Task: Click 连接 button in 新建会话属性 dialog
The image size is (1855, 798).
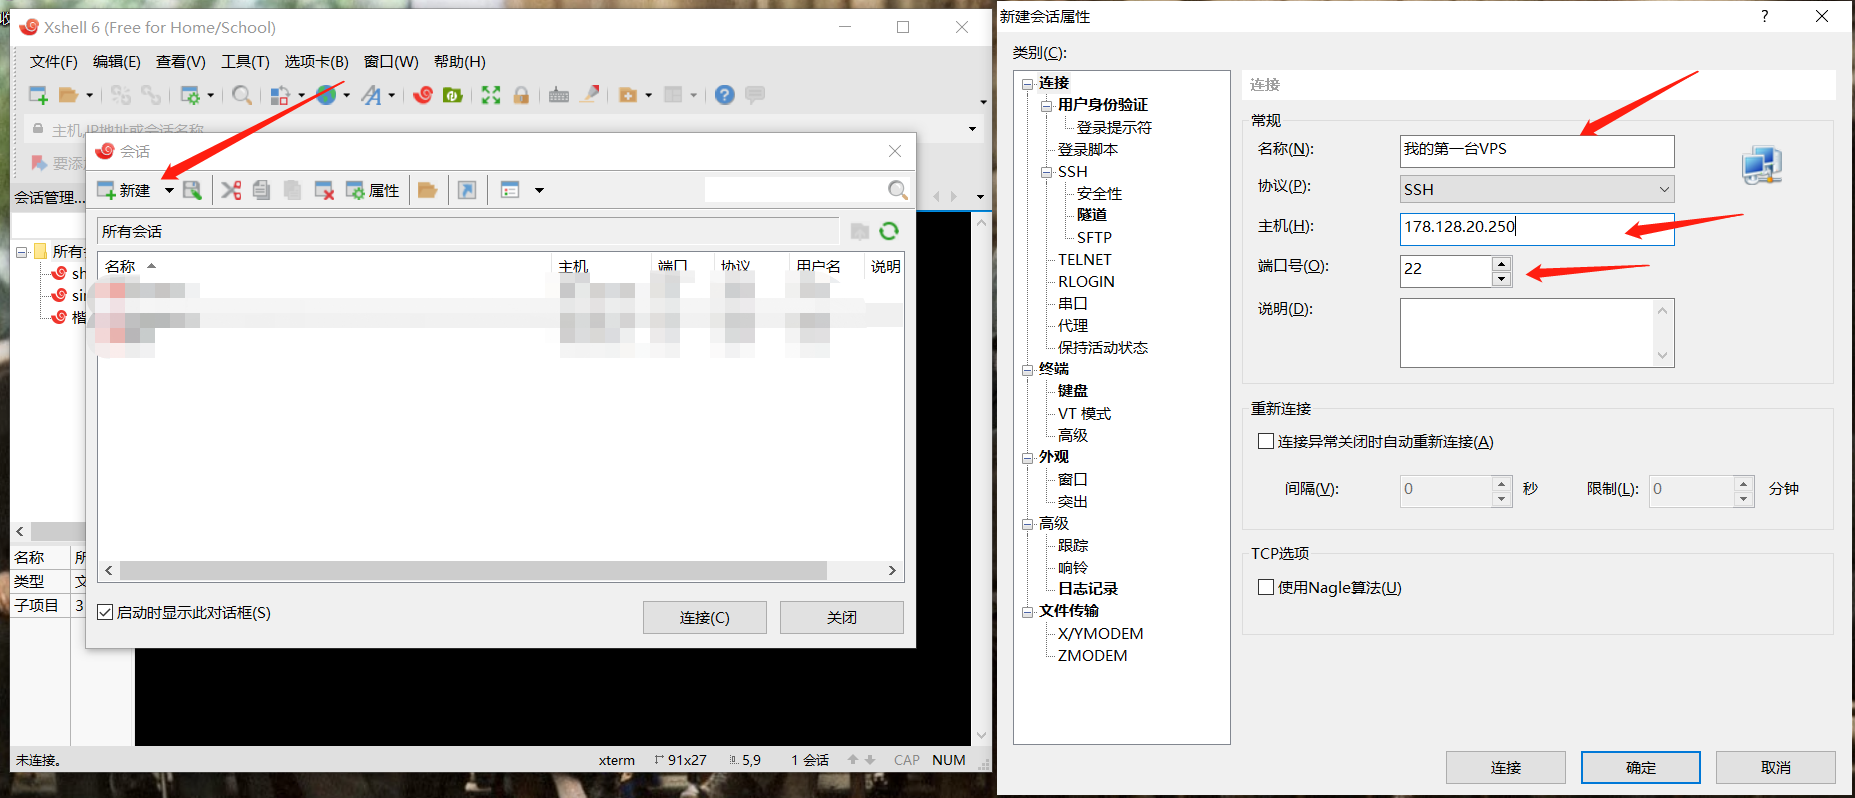Action: pos(1506,767)
